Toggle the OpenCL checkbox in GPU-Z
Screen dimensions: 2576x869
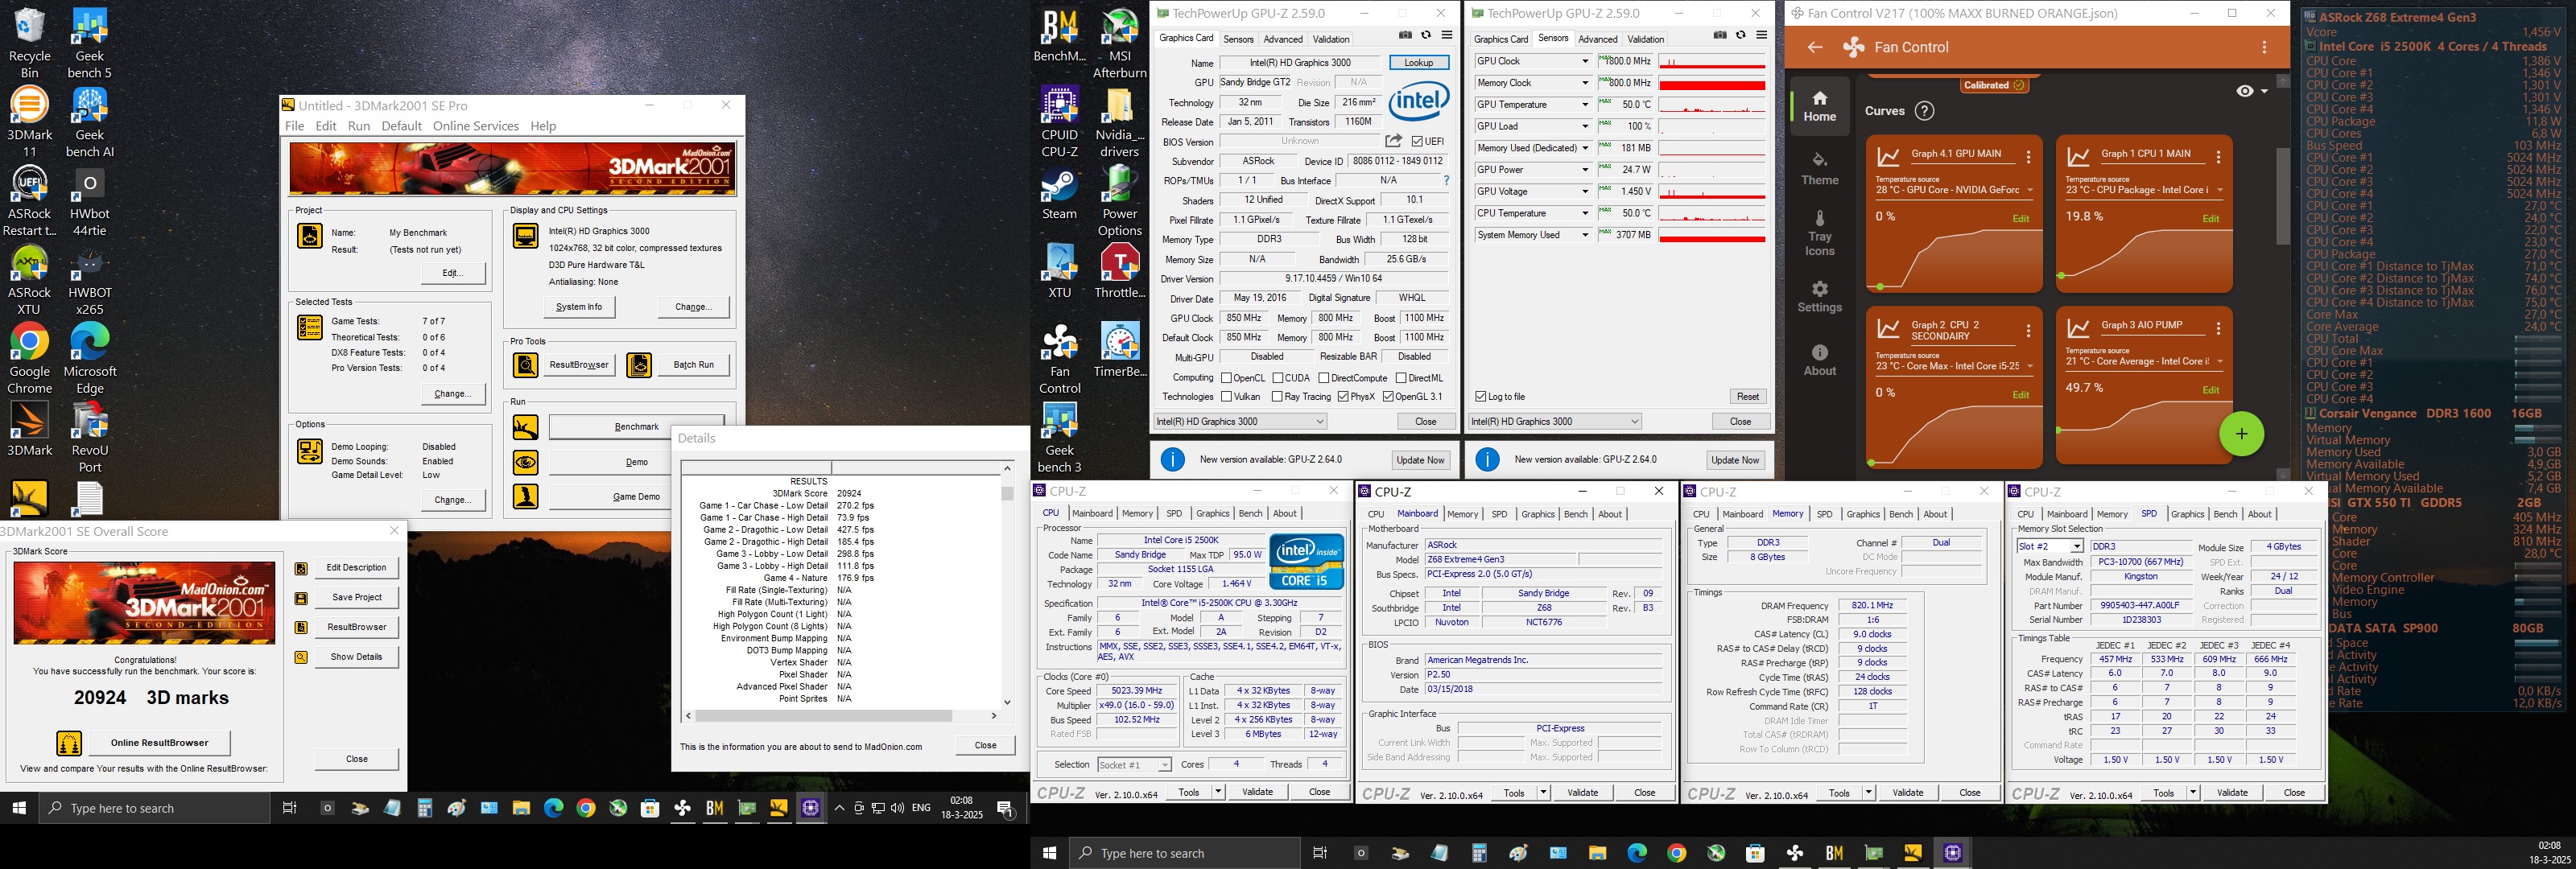pyautogui.click(x=1226, y=378)
